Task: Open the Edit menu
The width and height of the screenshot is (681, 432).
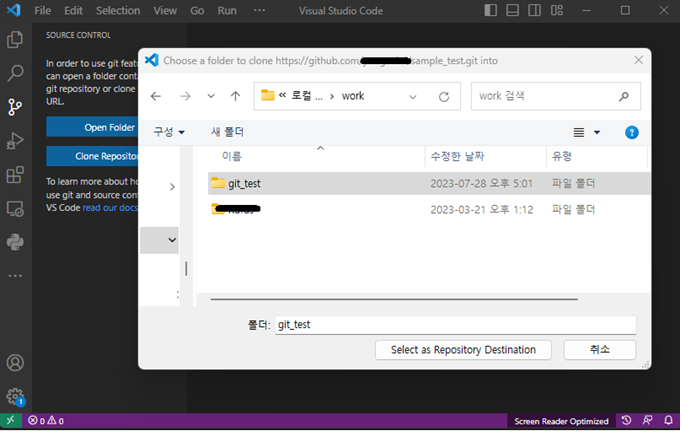Action: pyautogui.click(x=73, y=10)
